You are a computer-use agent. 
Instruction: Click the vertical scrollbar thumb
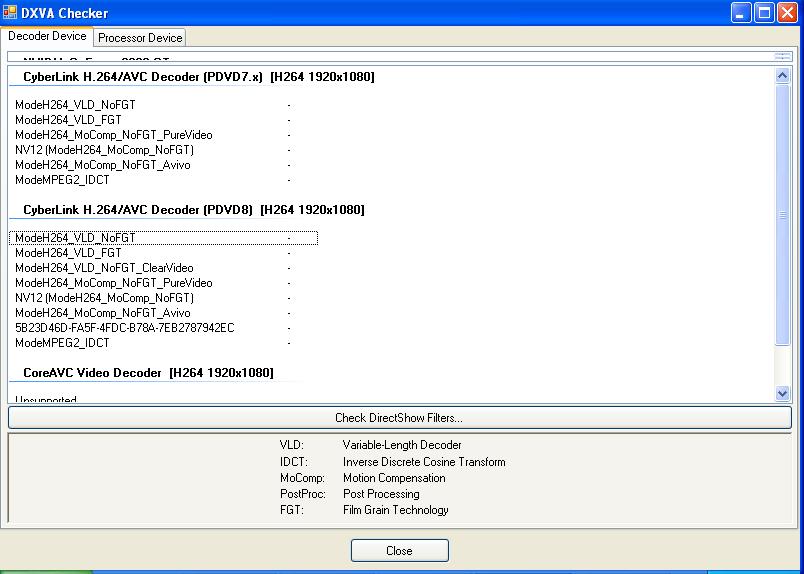click(x=782, y=215)
